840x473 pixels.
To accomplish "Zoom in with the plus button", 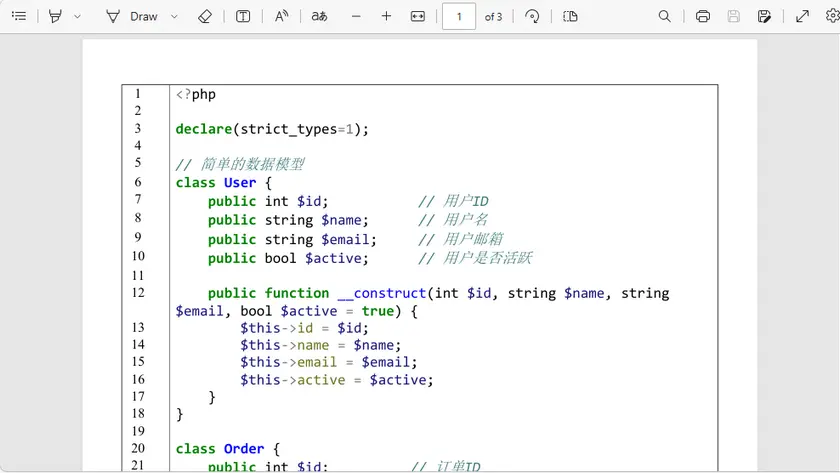I will click(x=386, y=16).
